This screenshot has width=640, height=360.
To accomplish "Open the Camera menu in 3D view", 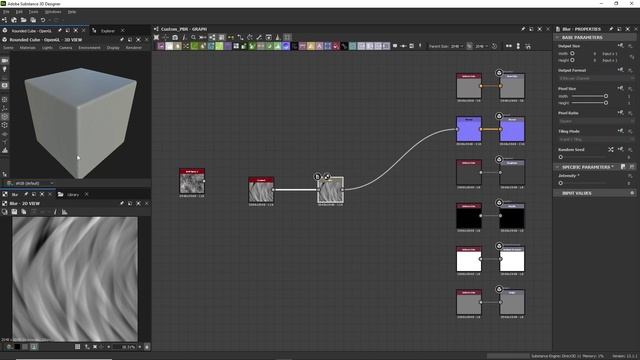I will (x=65, y=48).
